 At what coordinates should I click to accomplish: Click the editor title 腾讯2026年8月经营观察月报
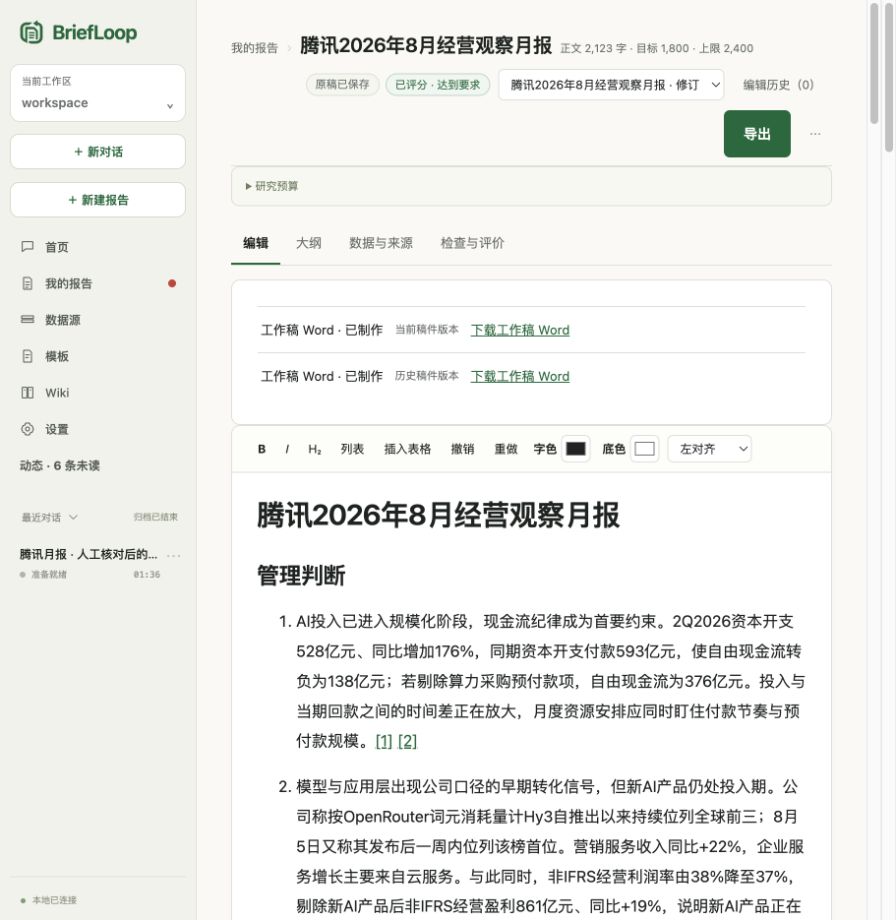coord(438,515)
